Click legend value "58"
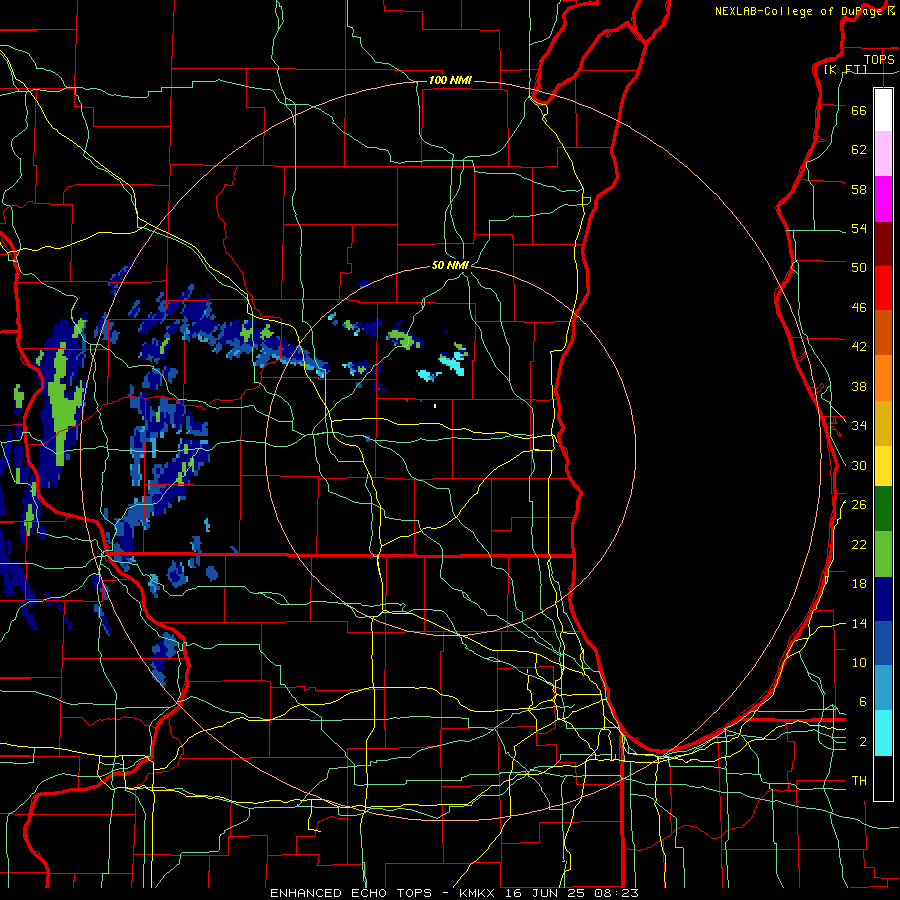The image size is (900, 900). click(859, 189)
